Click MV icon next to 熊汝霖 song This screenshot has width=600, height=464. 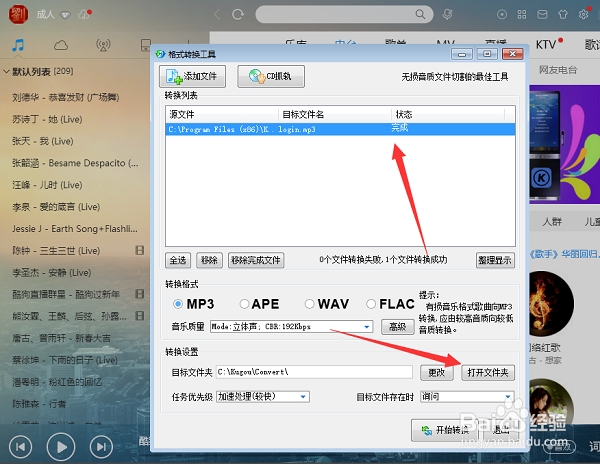140,316
